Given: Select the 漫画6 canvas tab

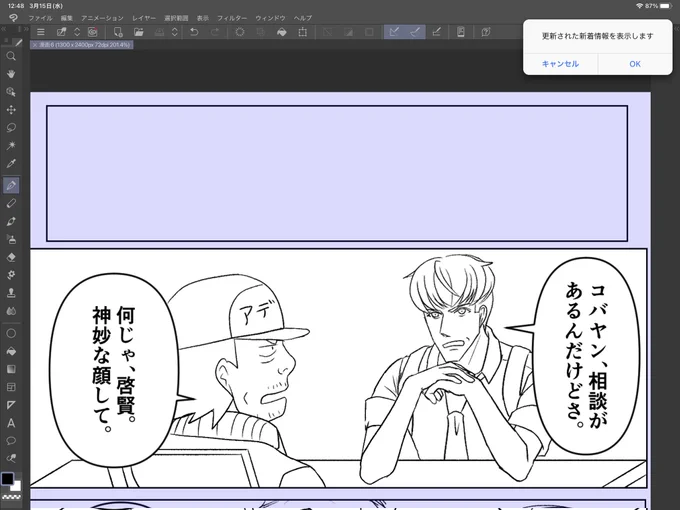Looking at the screenshot, I should (x=84, y=44).
